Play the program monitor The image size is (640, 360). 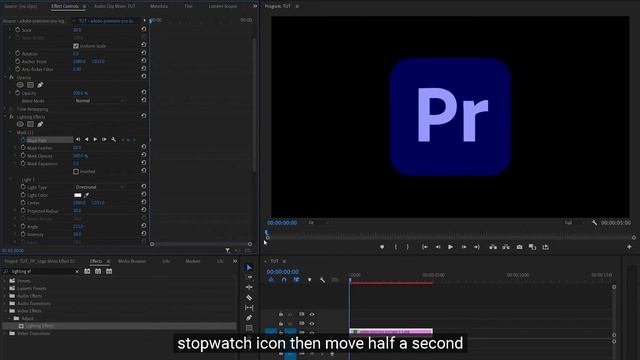click(450, 247)
